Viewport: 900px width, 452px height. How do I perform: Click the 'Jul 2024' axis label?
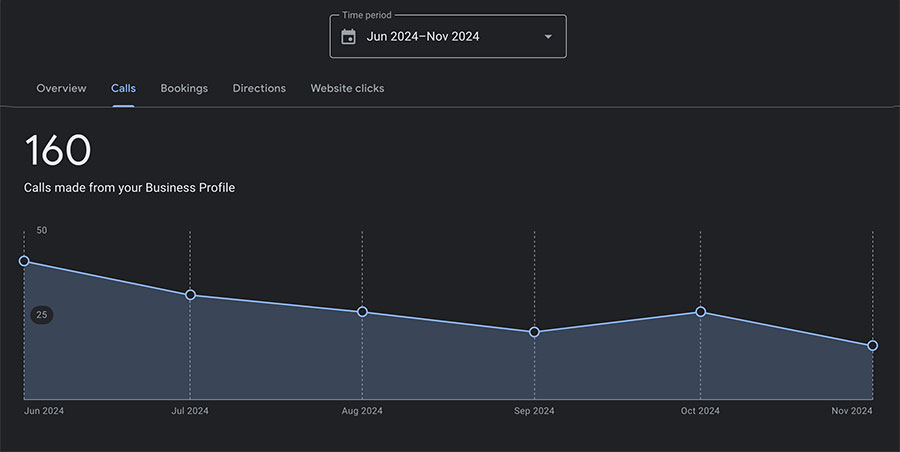(x=190, y=411)
